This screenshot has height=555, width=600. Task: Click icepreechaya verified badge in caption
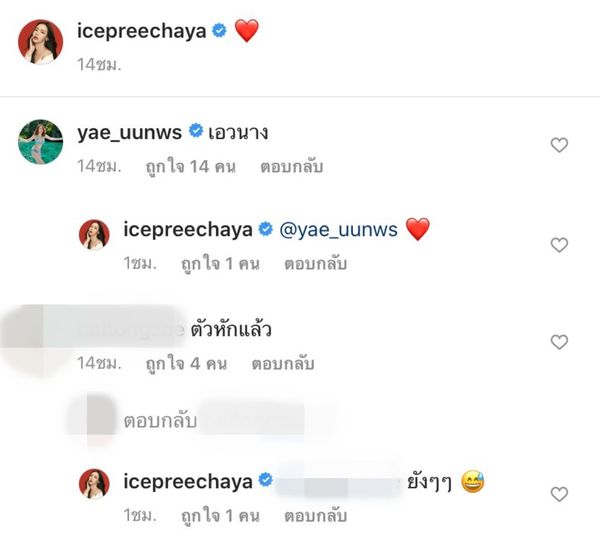pyautogui.click(x=219, y=30)
